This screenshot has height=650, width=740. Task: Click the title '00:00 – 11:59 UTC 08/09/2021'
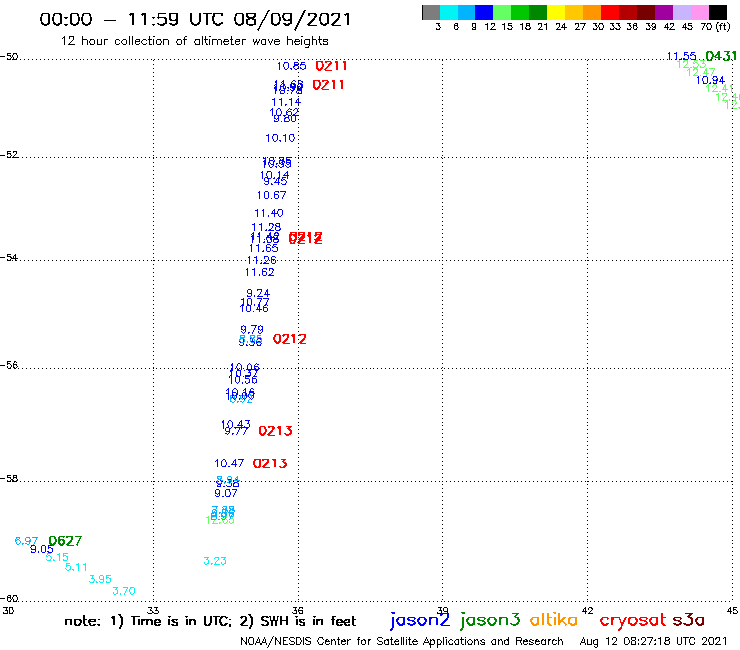click(x=195, y=19)
